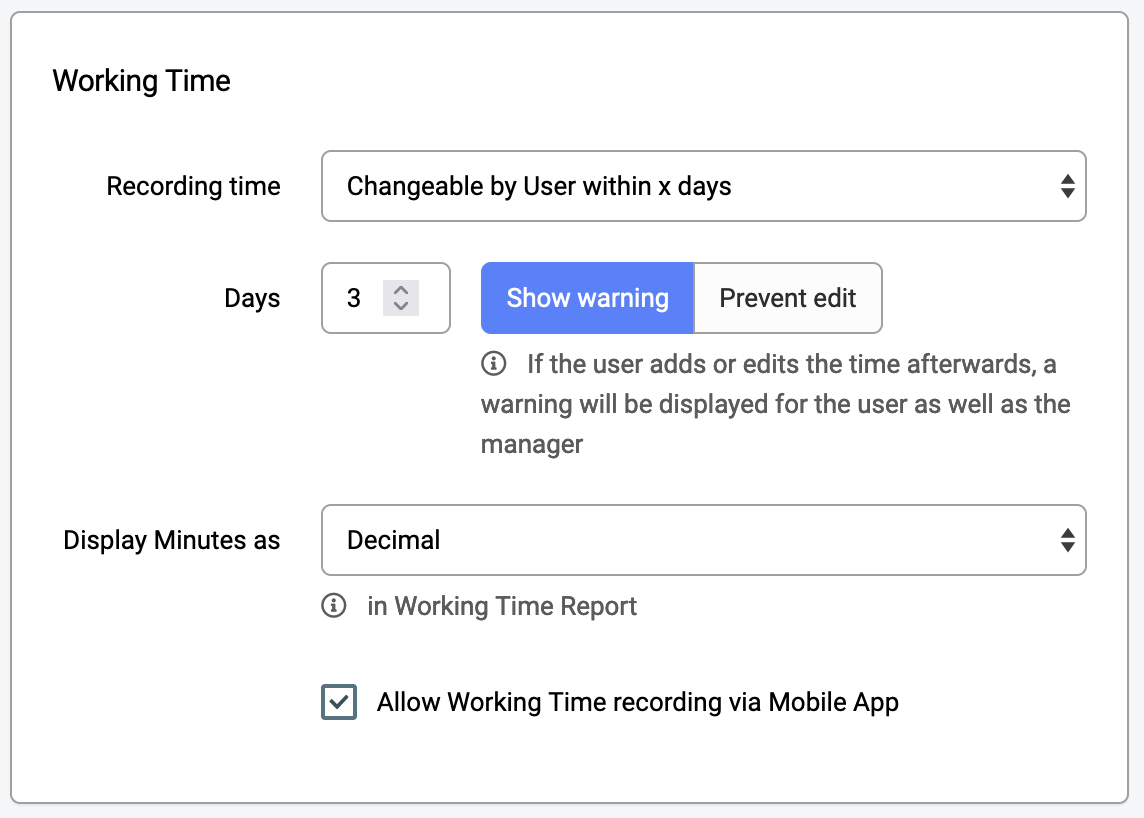The image size is (1144, 818).
Task: Select the Show warning option
Action: point(587,298)
